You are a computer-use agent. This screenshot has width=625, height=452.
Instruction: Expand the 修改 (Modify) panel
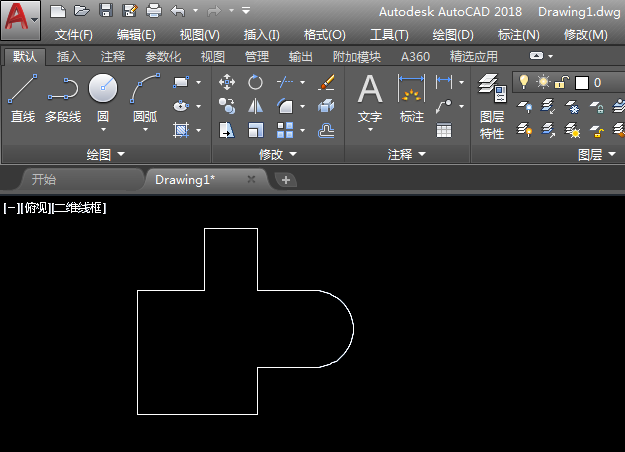pos(277,154)
